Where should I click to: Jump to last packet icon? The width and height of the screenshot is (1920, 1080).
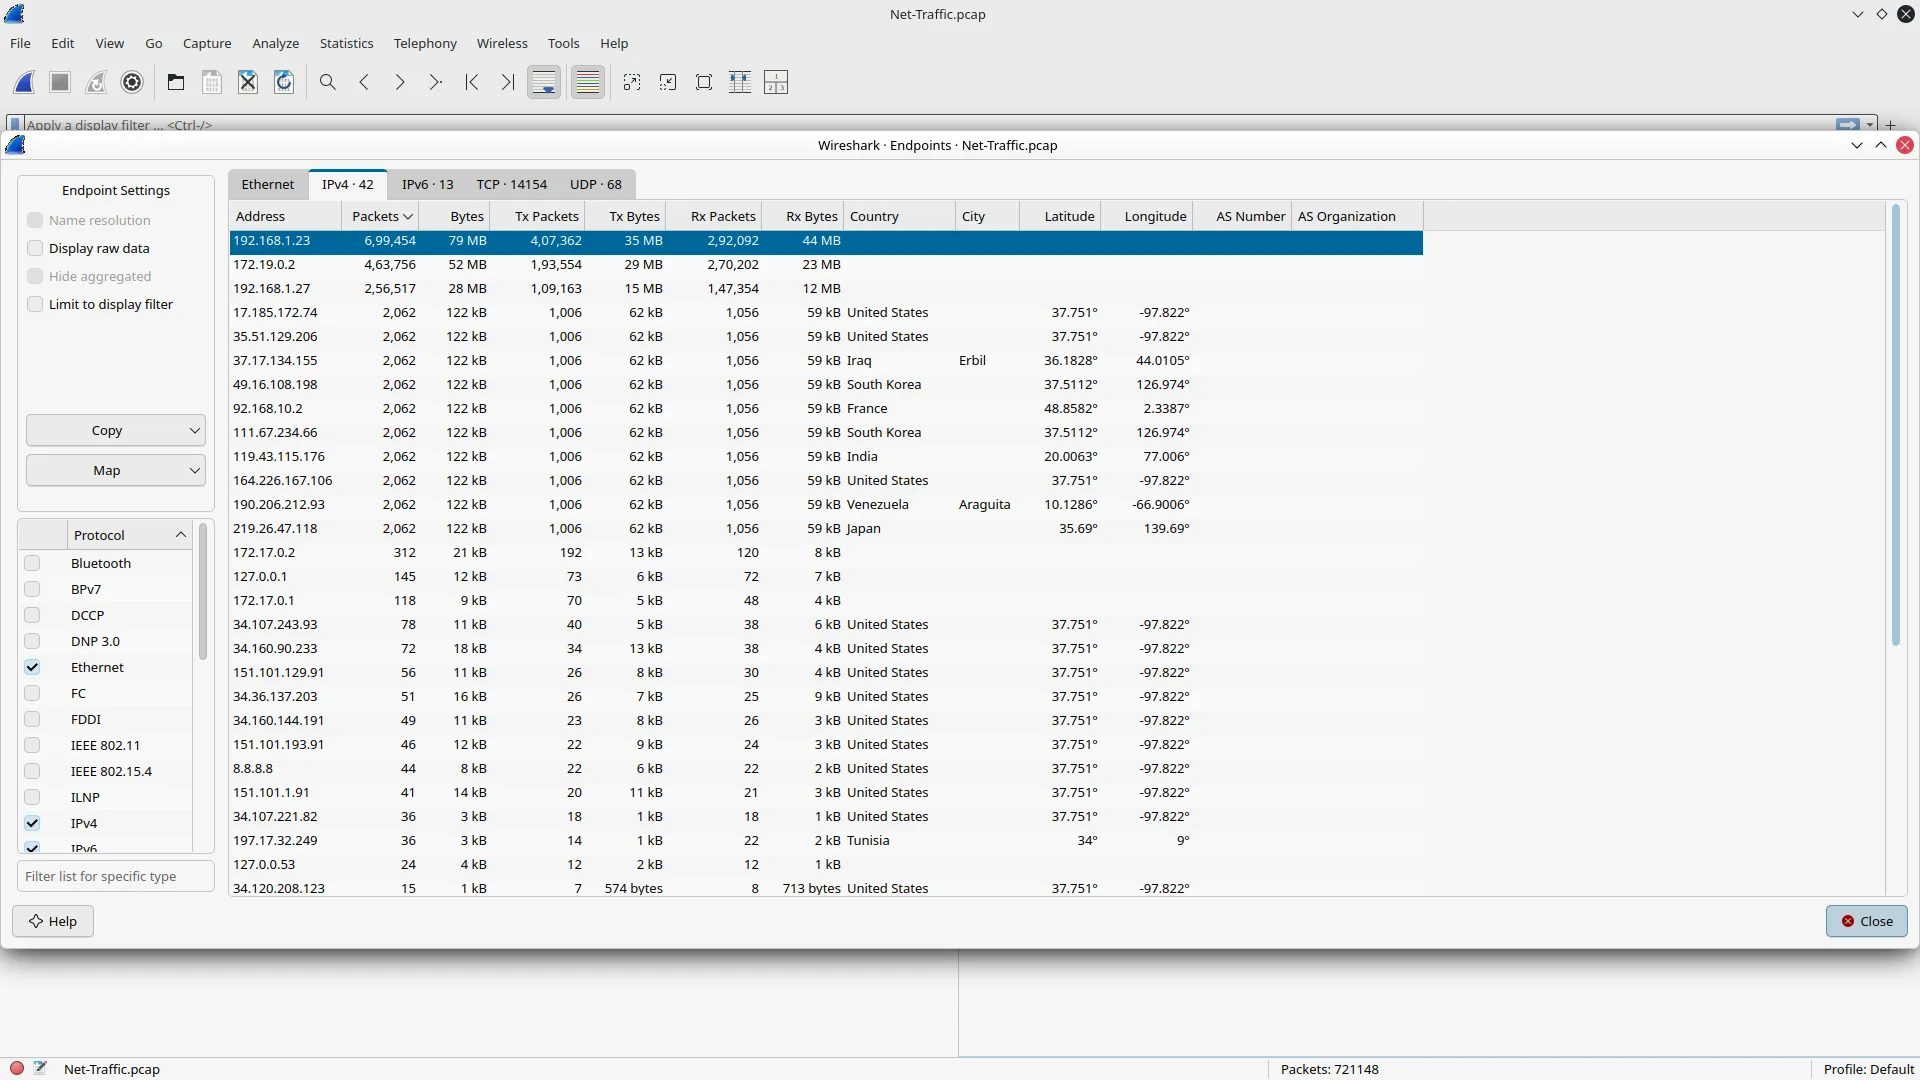click(508, 82)
